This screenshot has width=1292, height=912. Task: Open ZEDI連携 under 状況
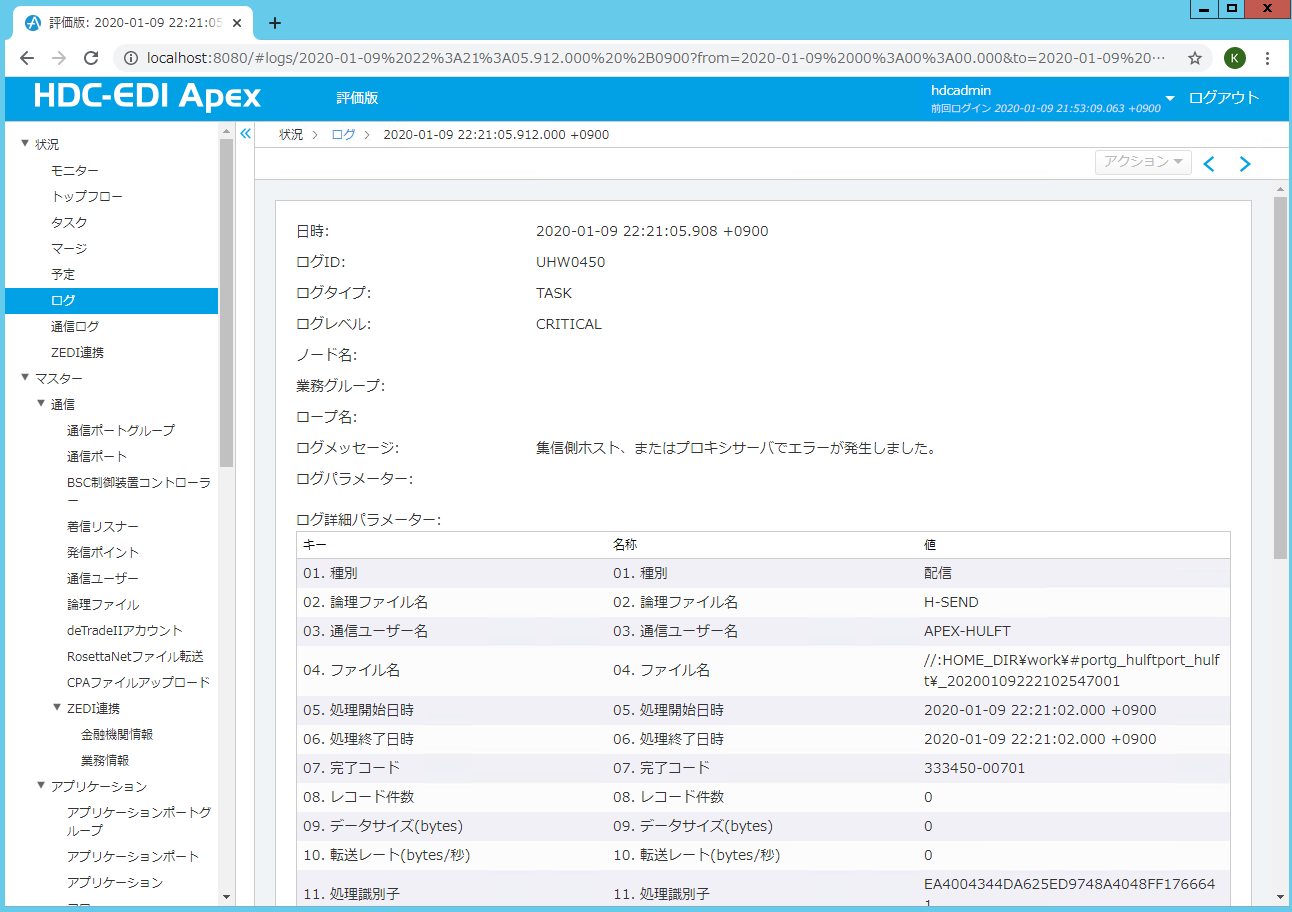click(77, 352)
